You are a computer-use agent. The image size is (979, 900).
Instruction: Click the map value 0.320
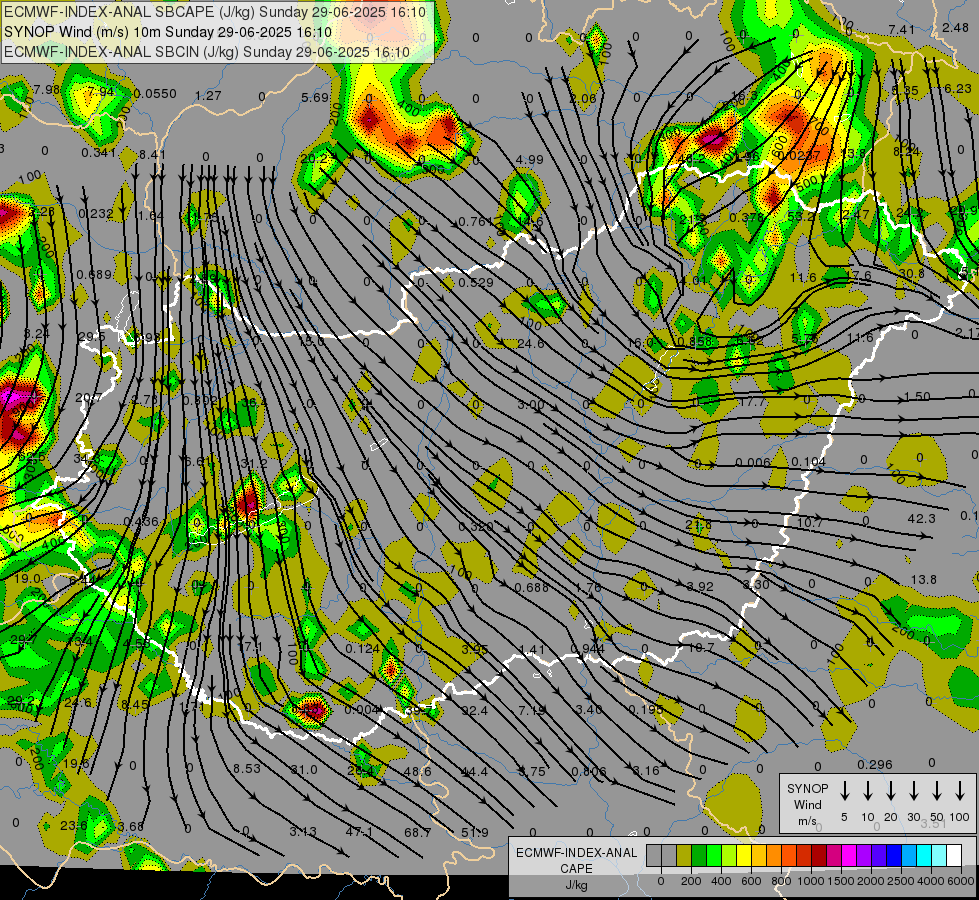coord(476,527)
